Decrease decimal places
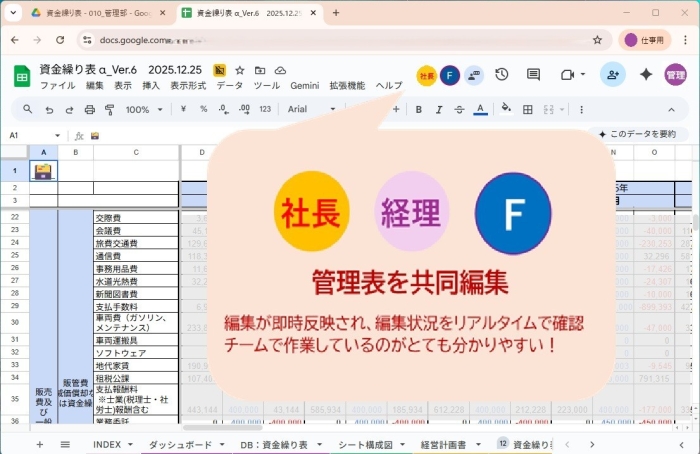The width and height of the screenshot is (700, 454). 224,109
